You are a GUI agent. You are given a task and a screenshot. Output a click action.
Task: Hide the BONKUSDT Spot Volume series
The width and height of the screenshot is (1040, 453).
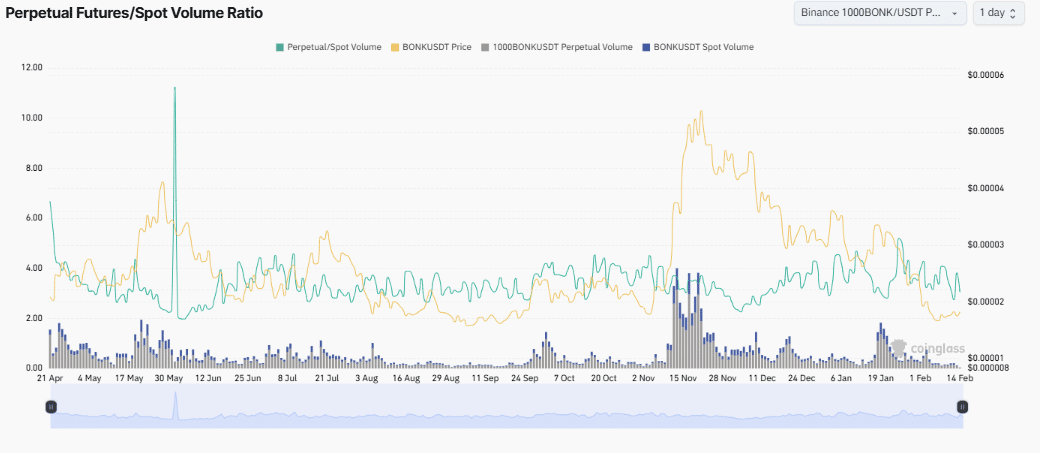[703, 47]
